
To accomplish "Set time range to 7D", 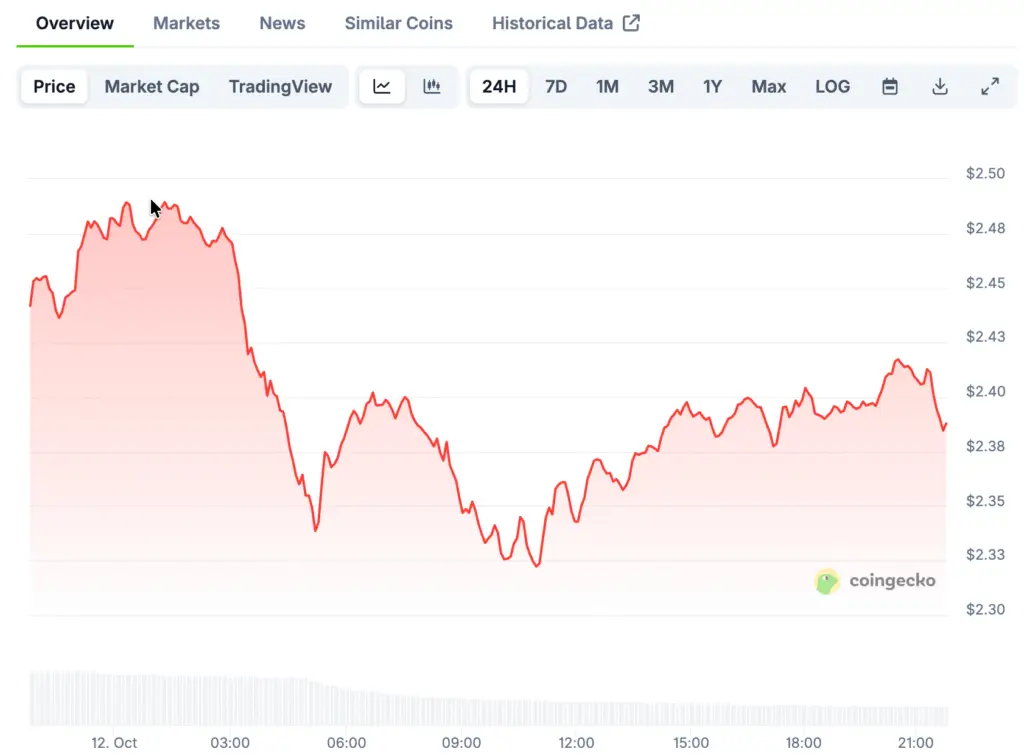I will pos(556,87).
